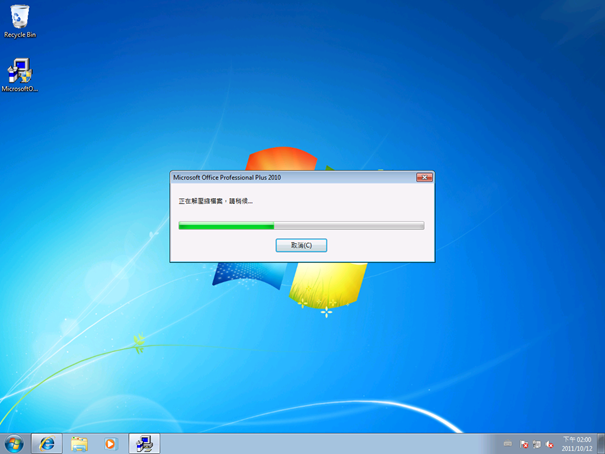The width and height of the screenshot is (605, 454).
Task: Open the clock showing 2011/10/12
Action: coord(577,444)
